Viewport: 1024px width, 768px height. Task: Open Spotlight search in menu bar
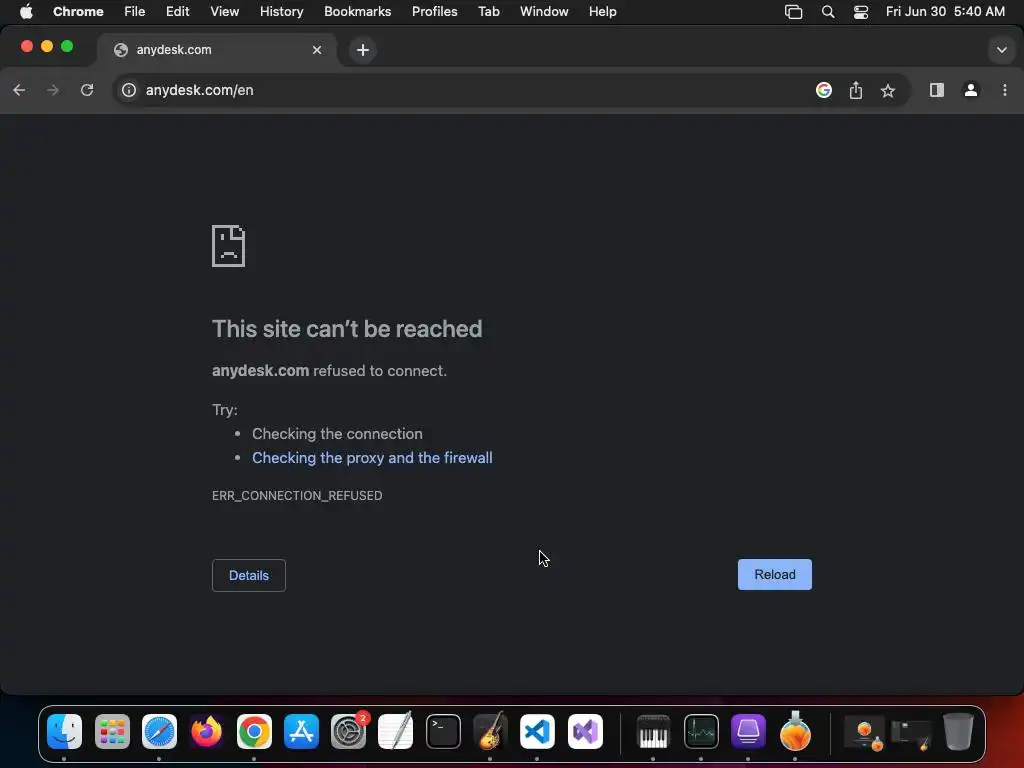(827, 12)
